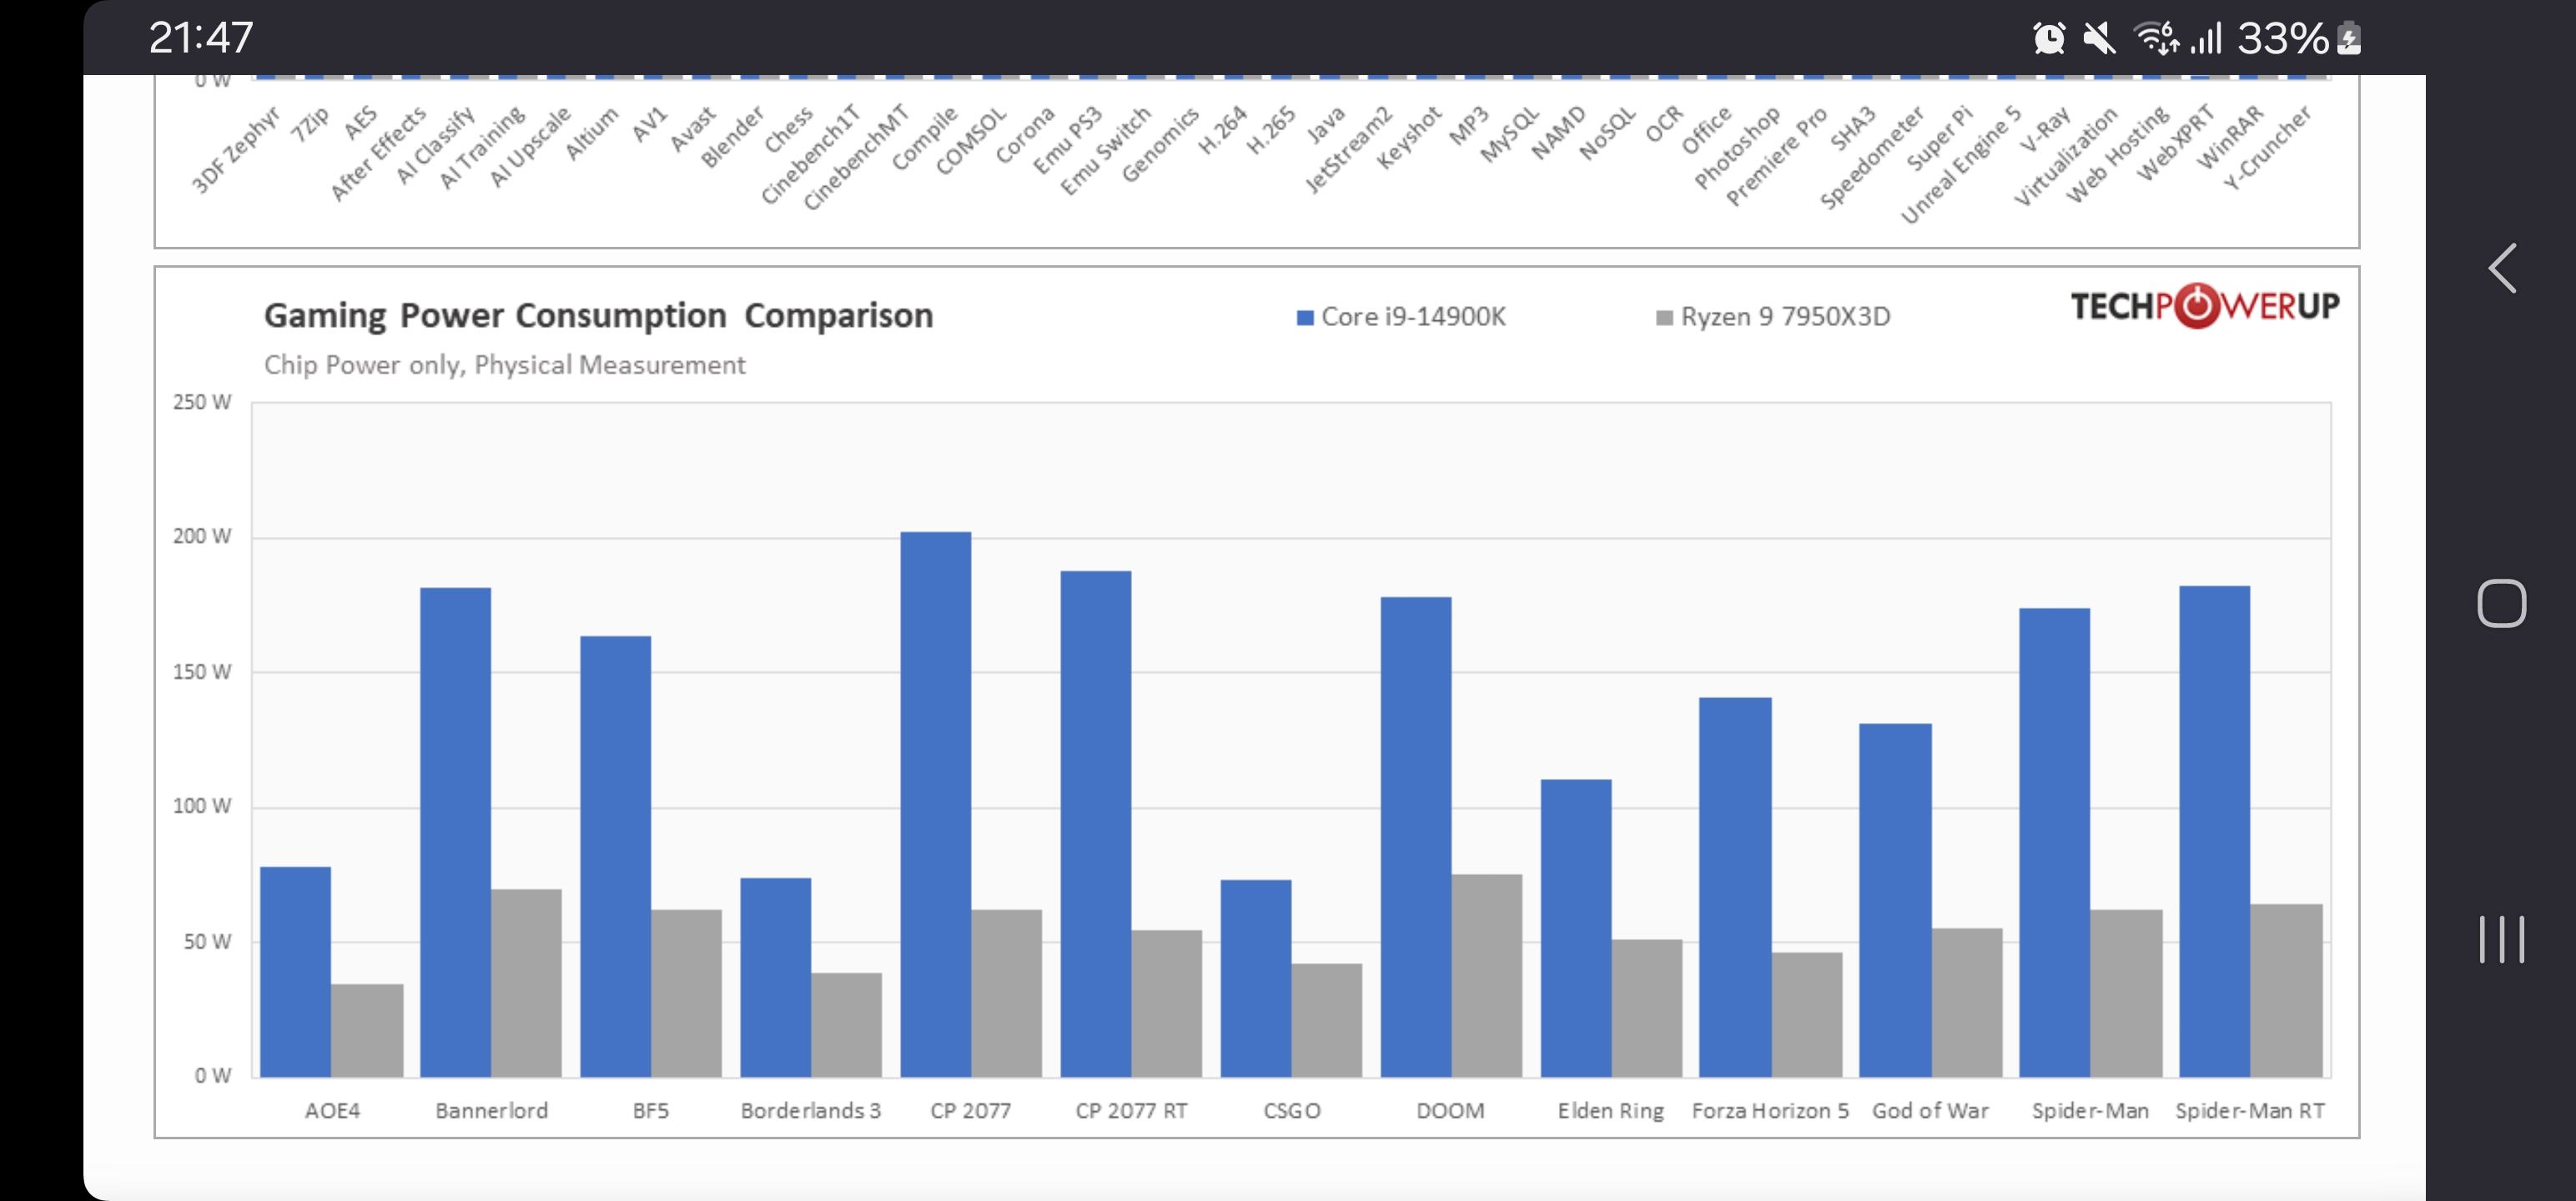Viewport: 2576px width, 1201px height.
Task: Tap the blue AOE4 bar
Action: [x=295, y=972]
